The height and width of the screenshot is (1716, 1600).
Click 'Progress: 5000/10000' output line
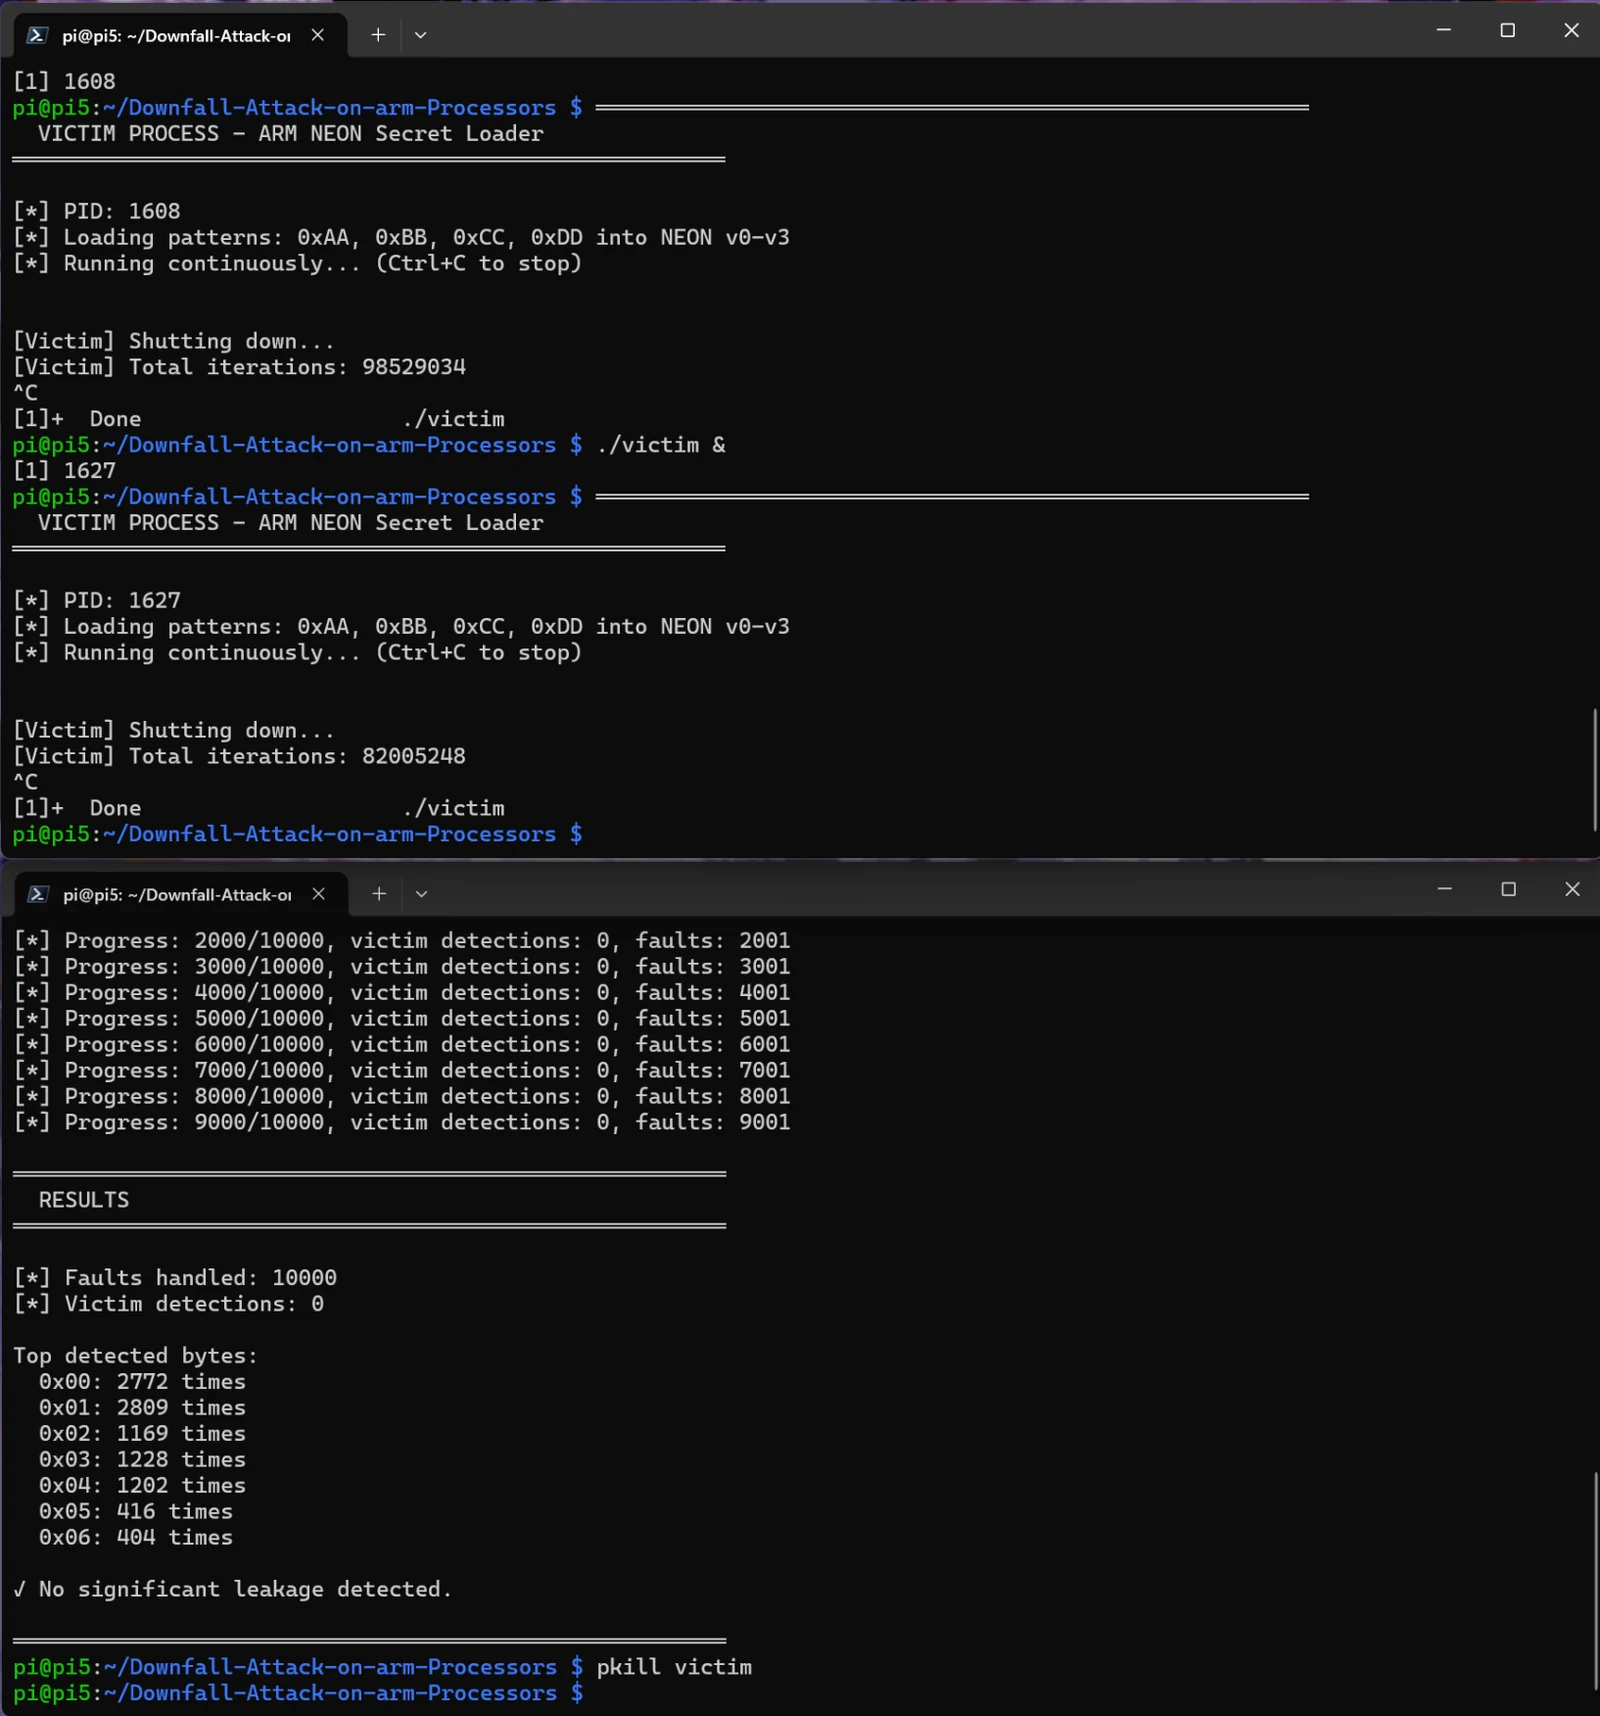(x=402, y=1018)
